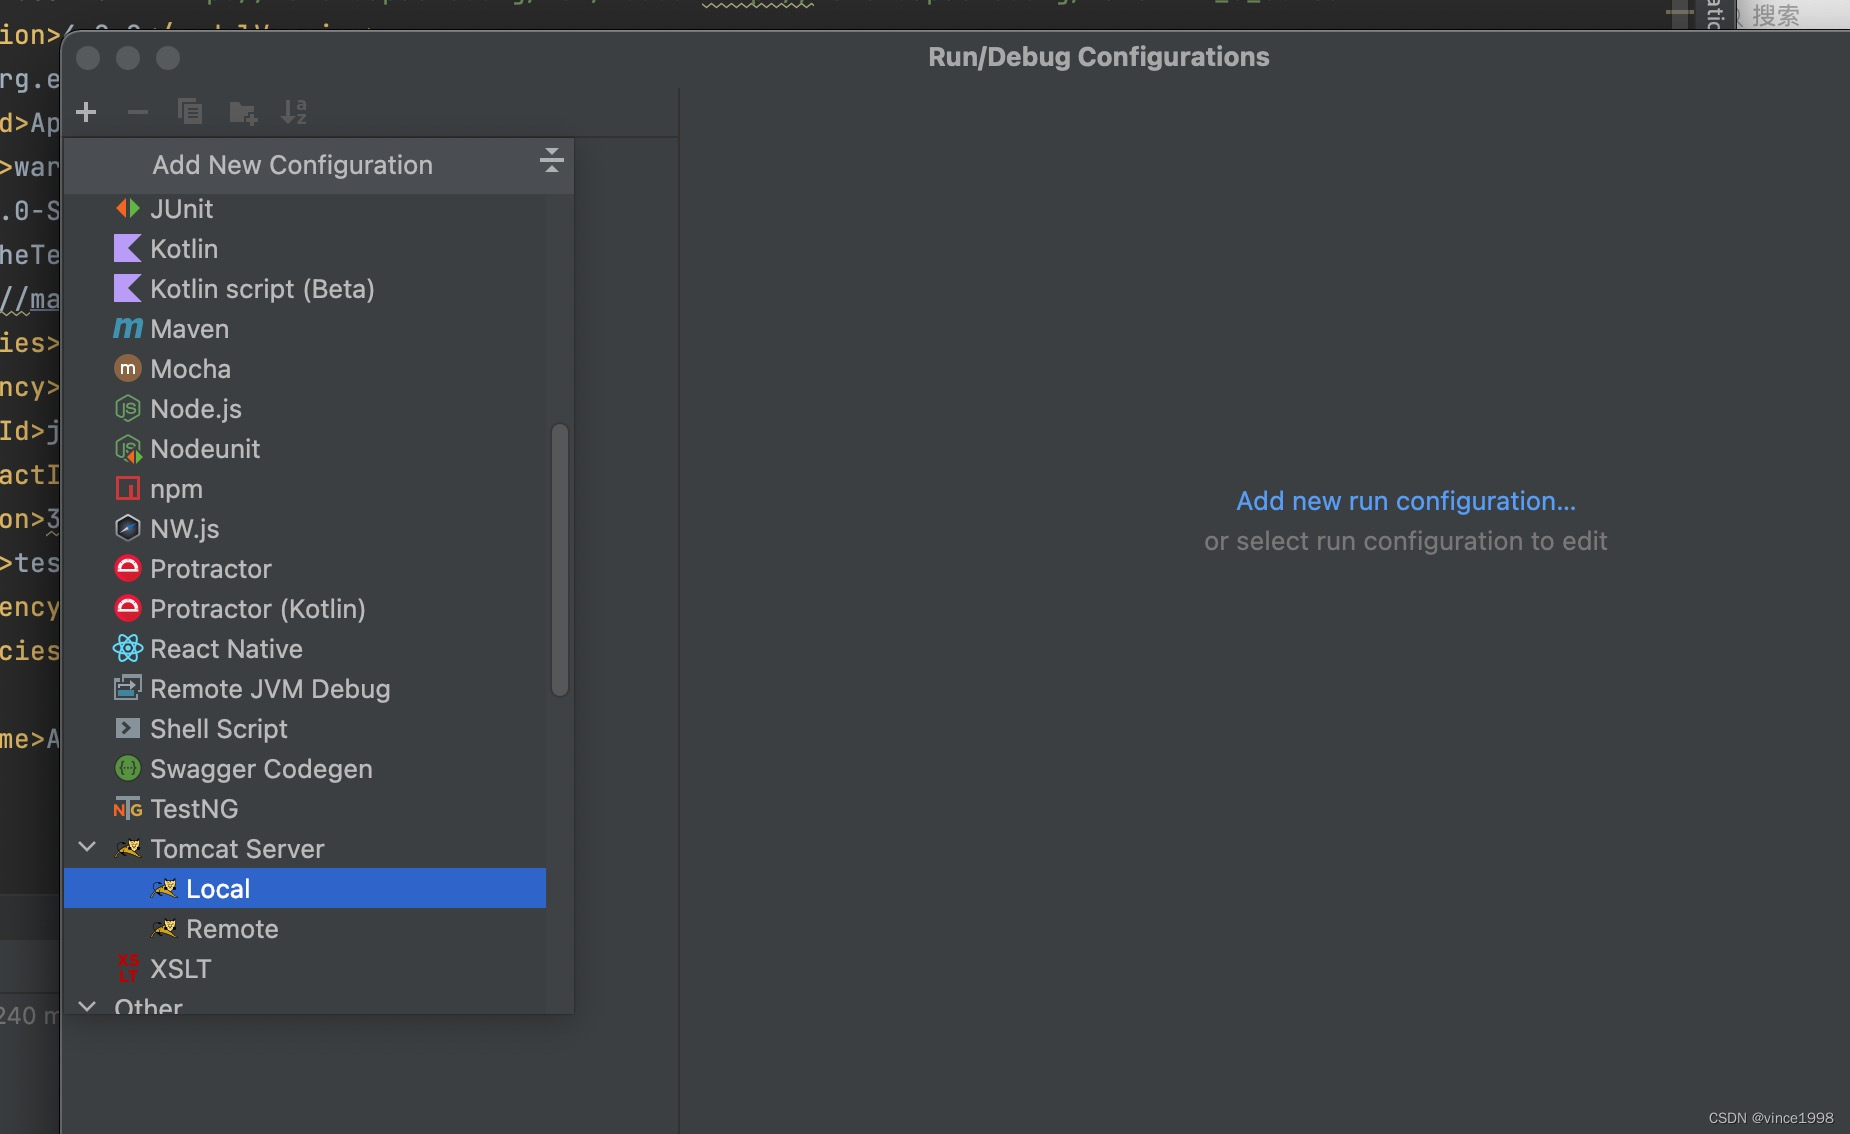Click the Mocha icon
The width and height of the screenshot is (1850, 1134).
point(128,368)
